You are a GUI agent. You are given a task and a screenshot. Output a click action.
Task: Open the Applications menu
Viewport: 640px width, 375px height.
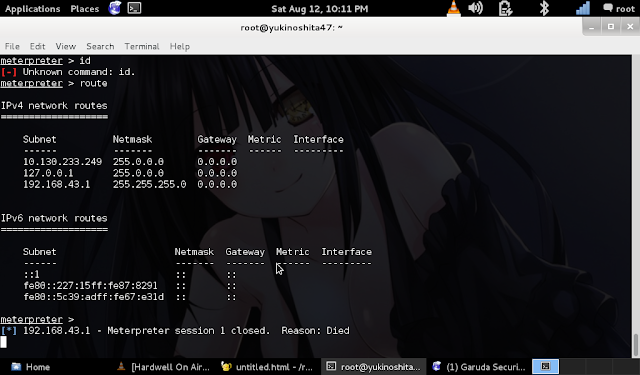(32, 9)
